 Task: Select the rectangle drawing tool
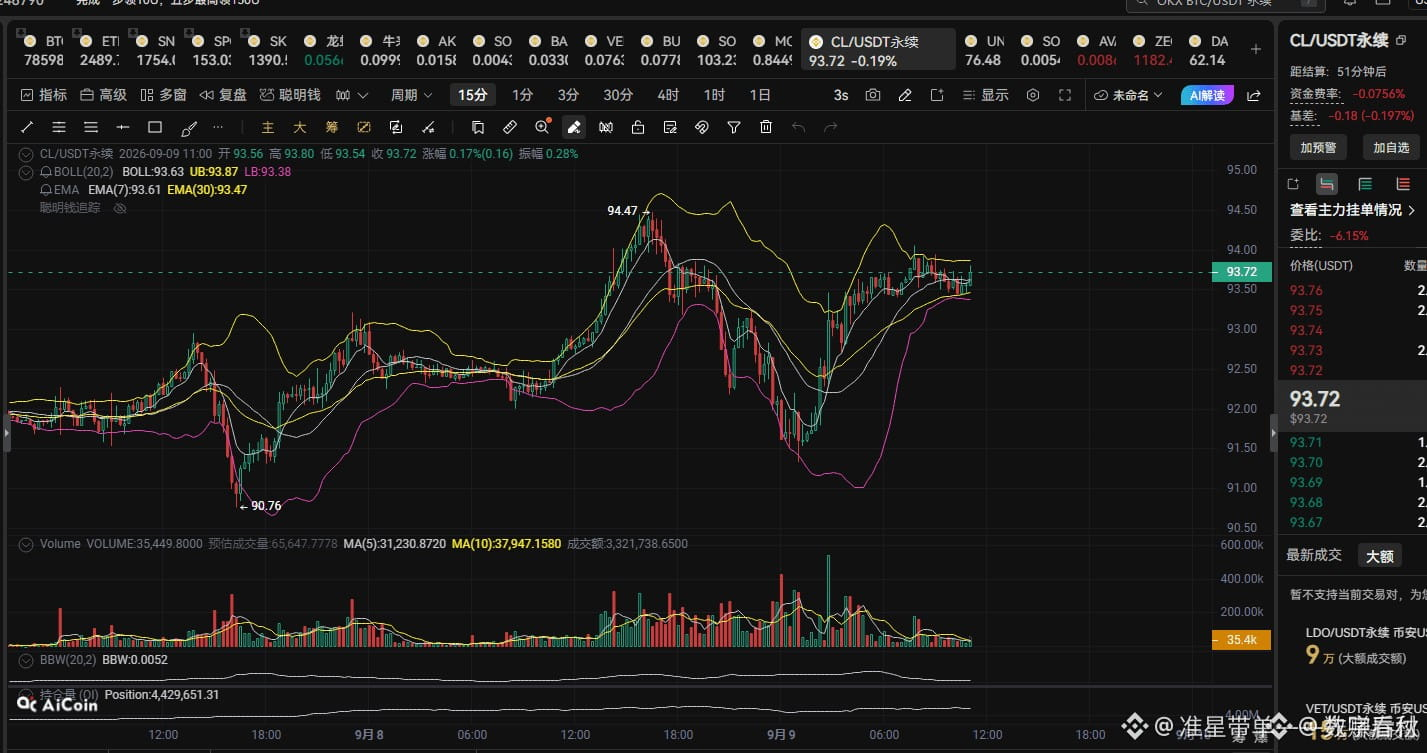(155, 127)
